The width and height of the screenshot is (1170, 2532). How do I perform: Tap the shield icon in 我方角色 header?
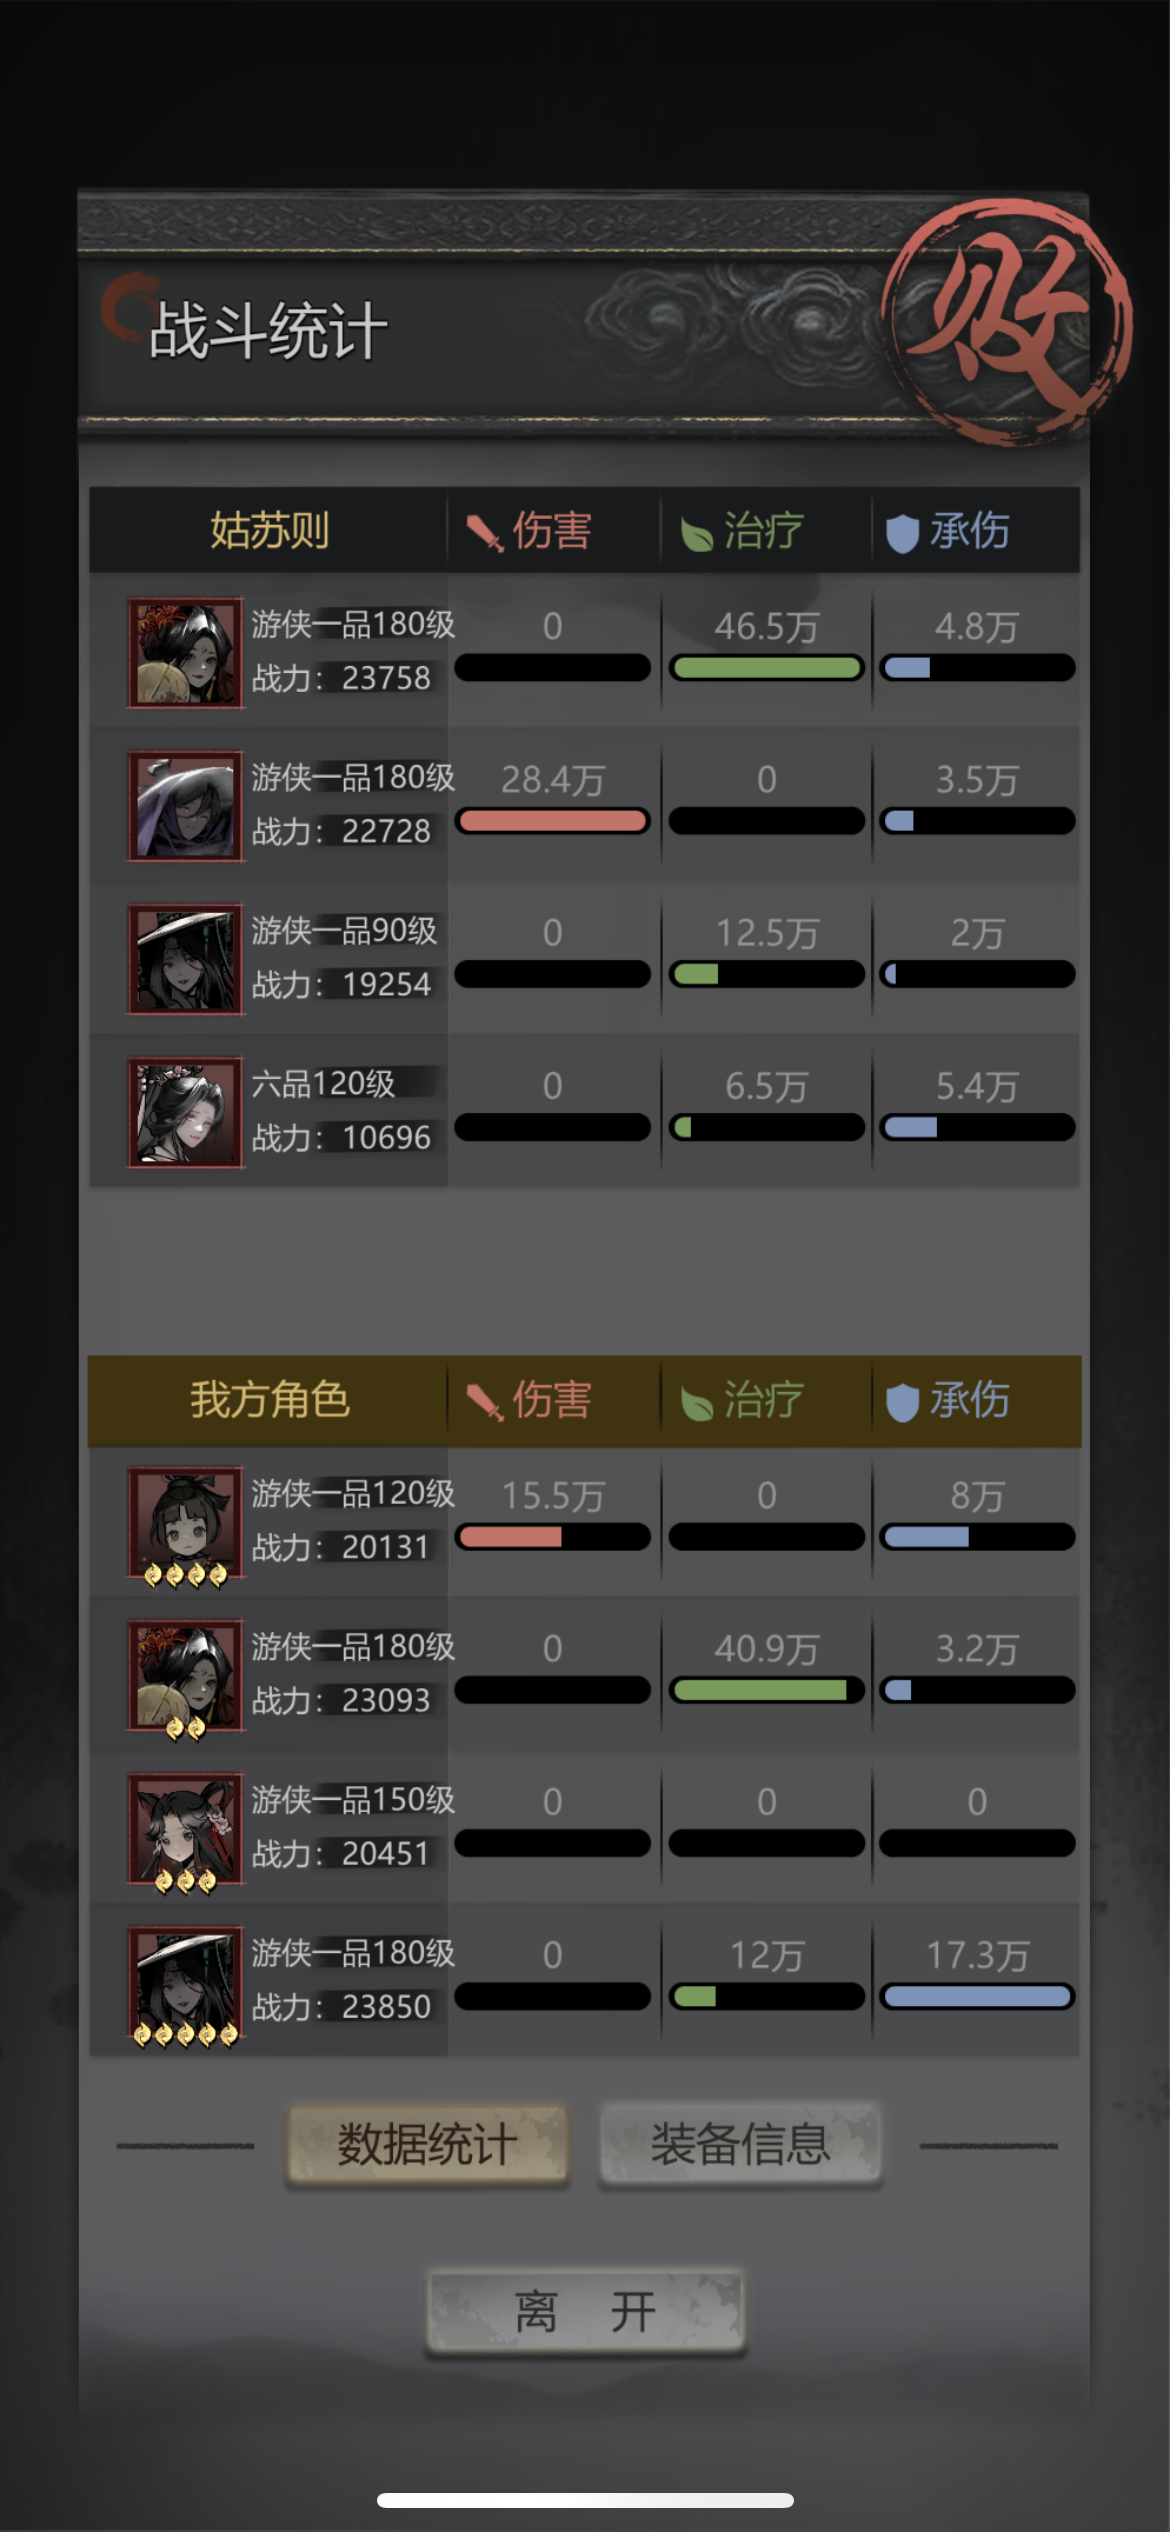[902, 1402]
